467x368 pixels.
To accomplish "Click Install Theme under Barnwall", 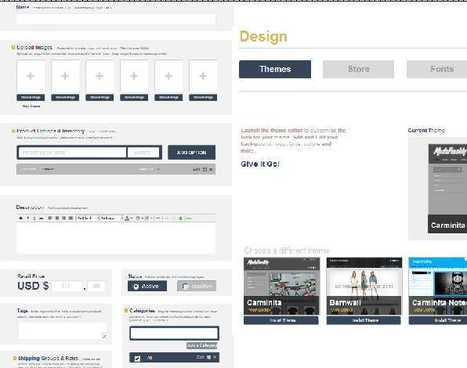I will coord(364,320).
